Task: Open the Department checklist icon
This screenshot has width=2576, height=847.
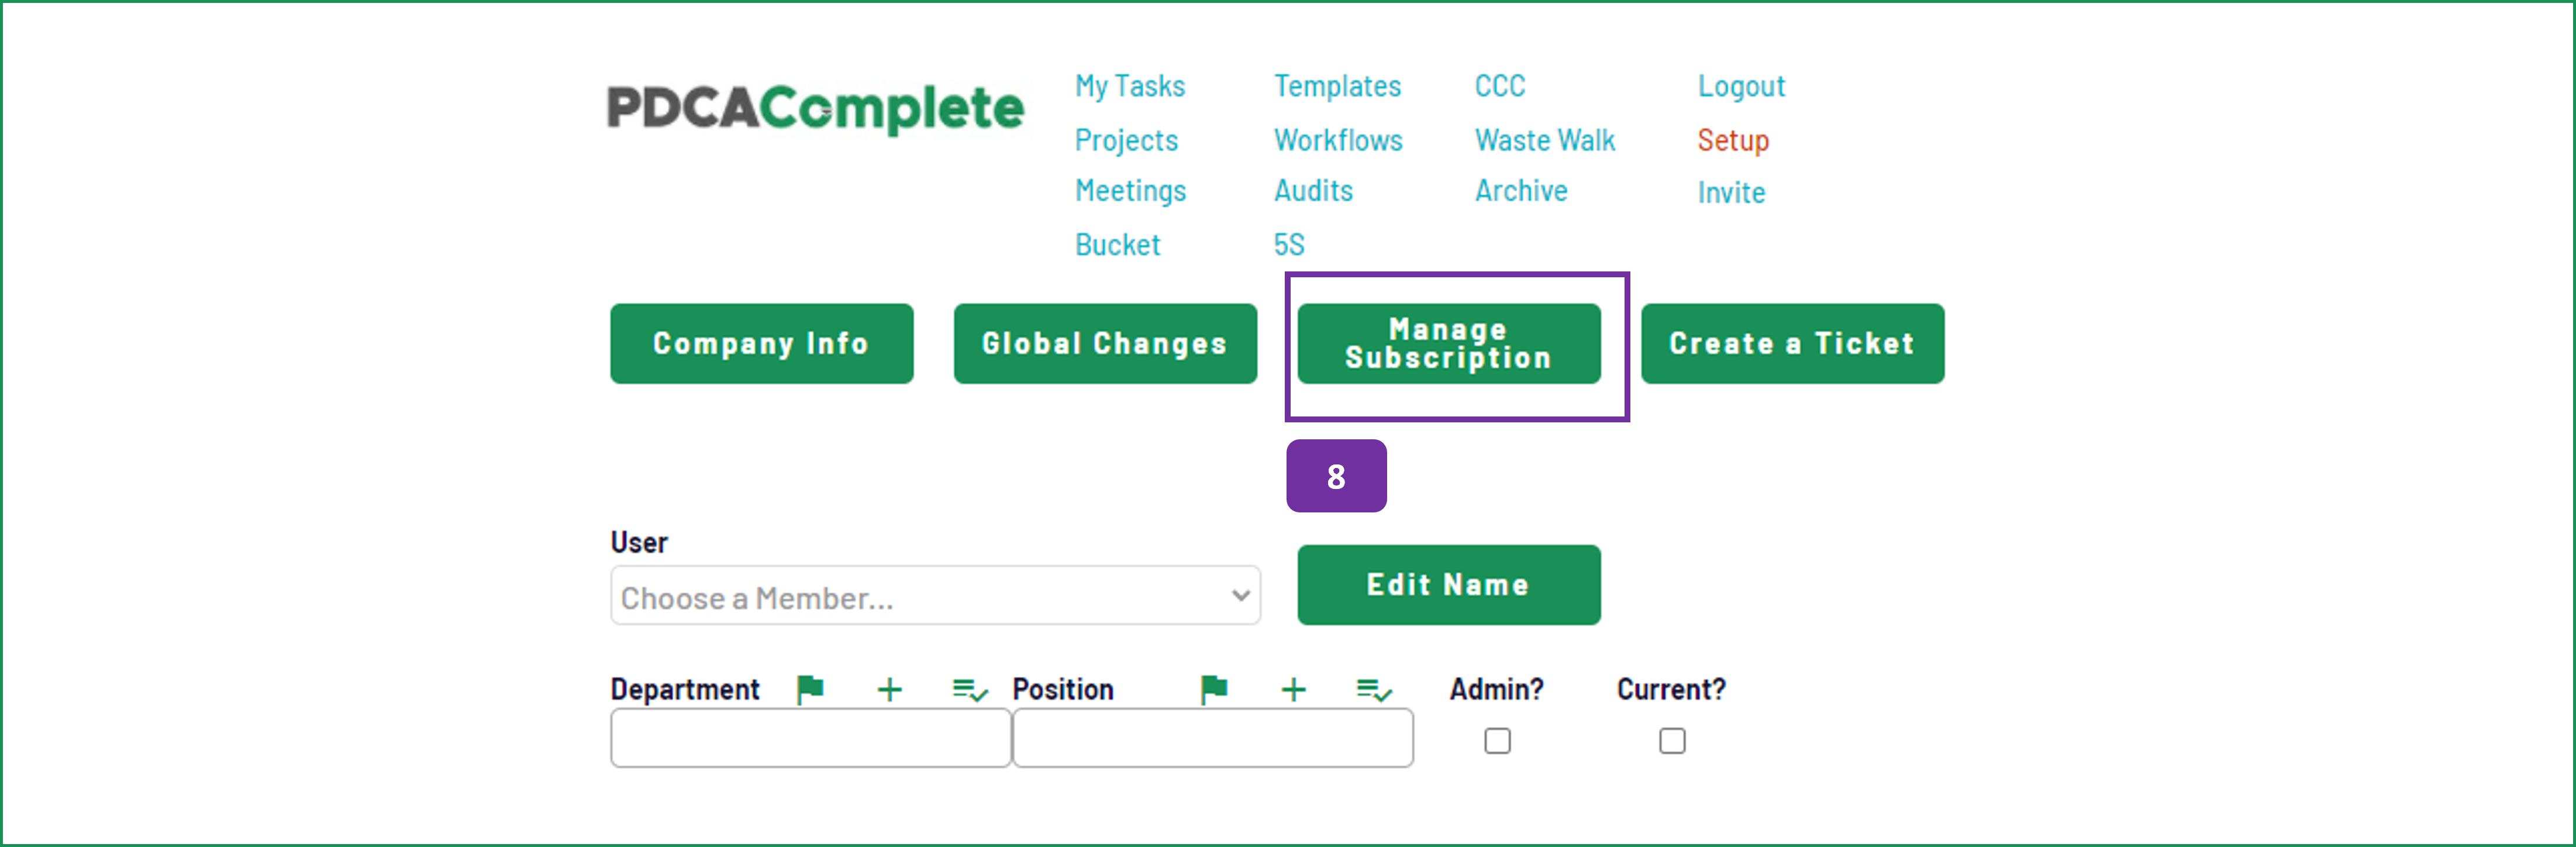Action: point(970,690)
